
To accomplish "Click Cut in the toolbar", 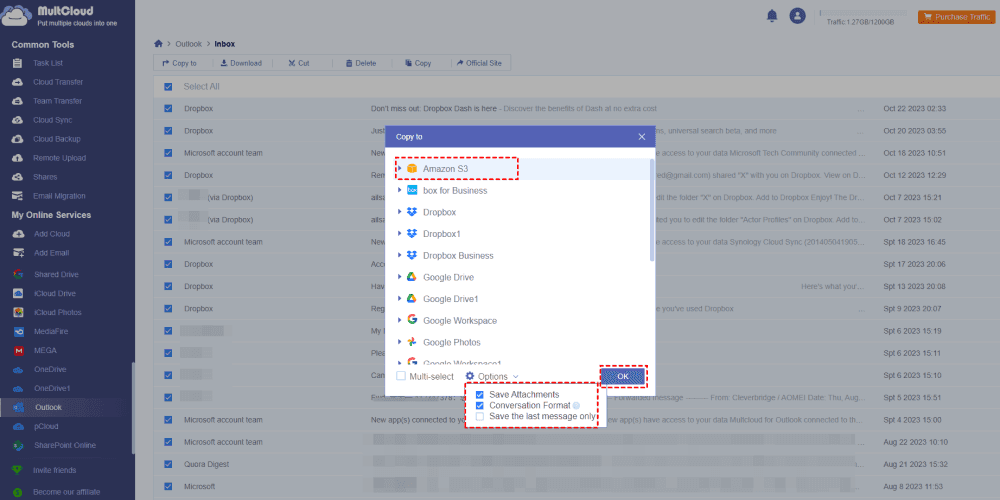I will (298, 63).
